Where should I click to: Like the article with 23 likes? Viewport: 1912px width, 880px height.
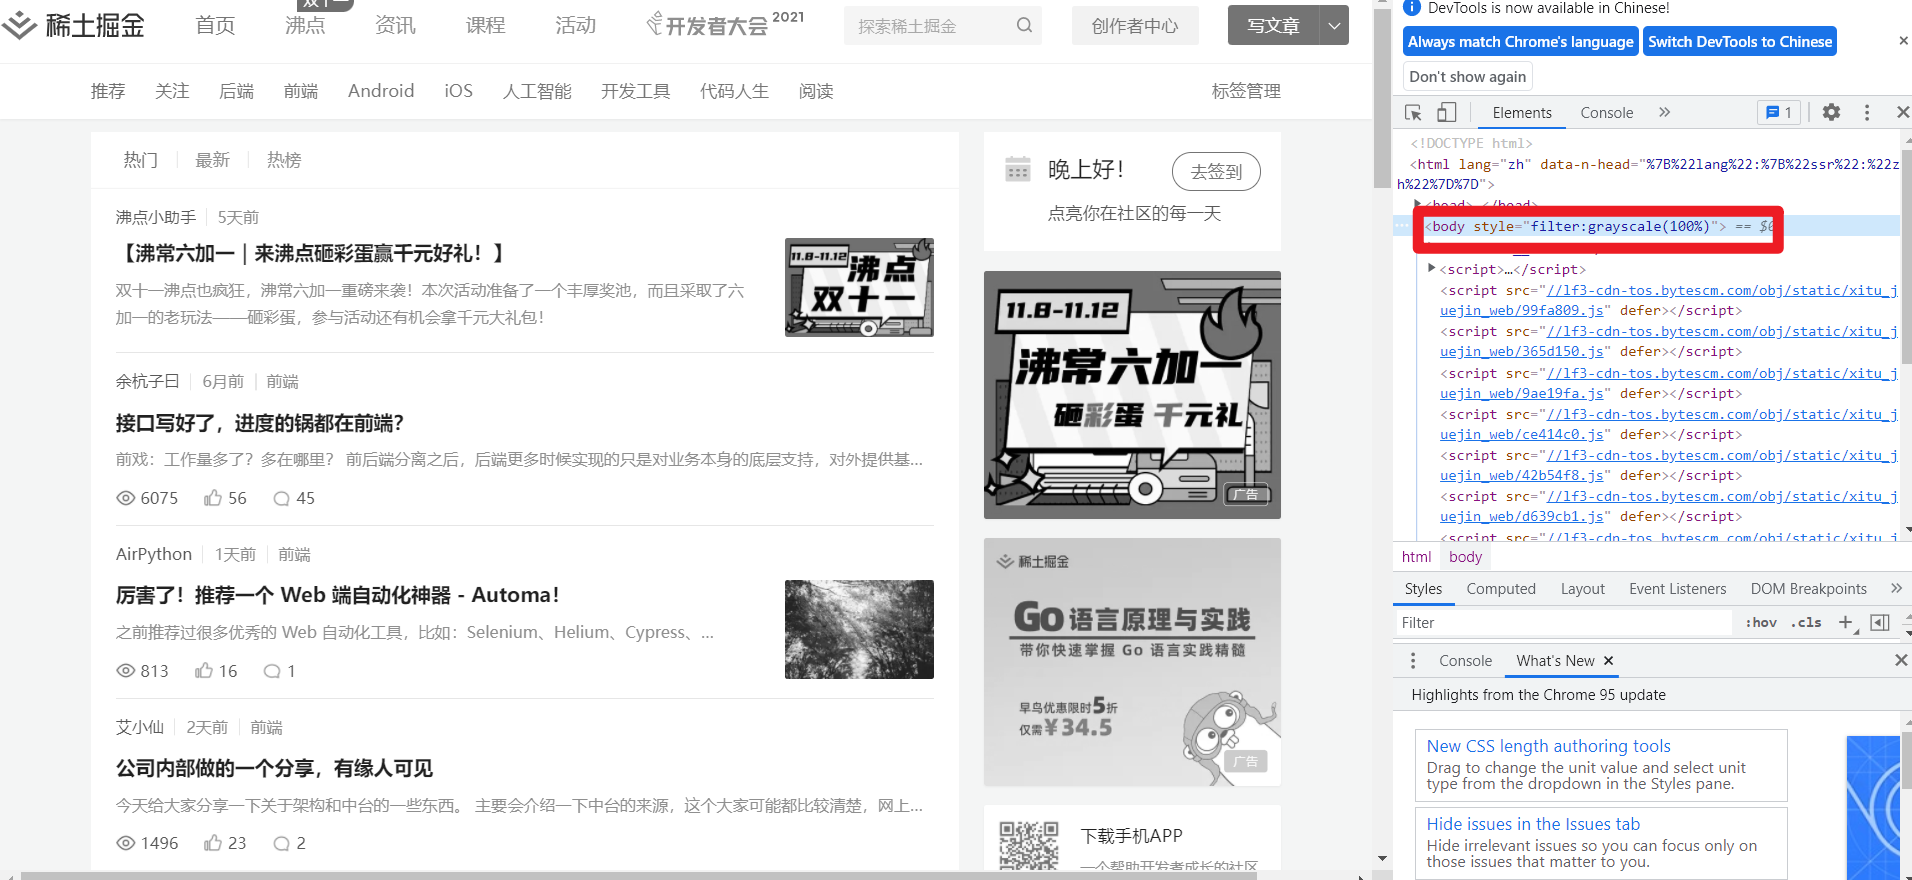point(213,843)
